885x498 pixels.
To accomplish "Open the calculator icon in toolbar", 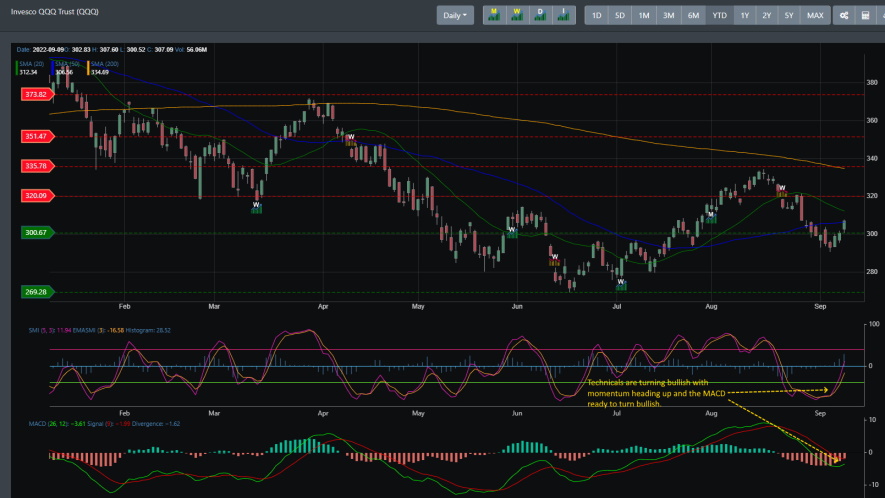I will point(865,15).
